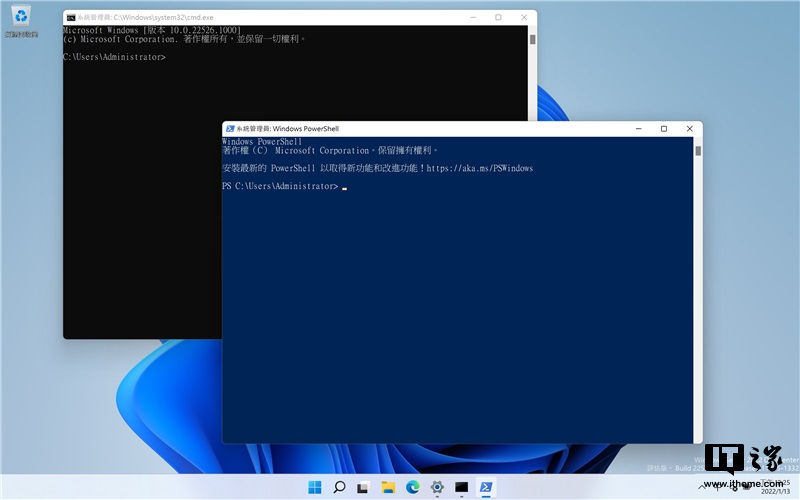Open Task View from the taskbar
Screen dimensions: 800x500
click(x=364, y=487)
